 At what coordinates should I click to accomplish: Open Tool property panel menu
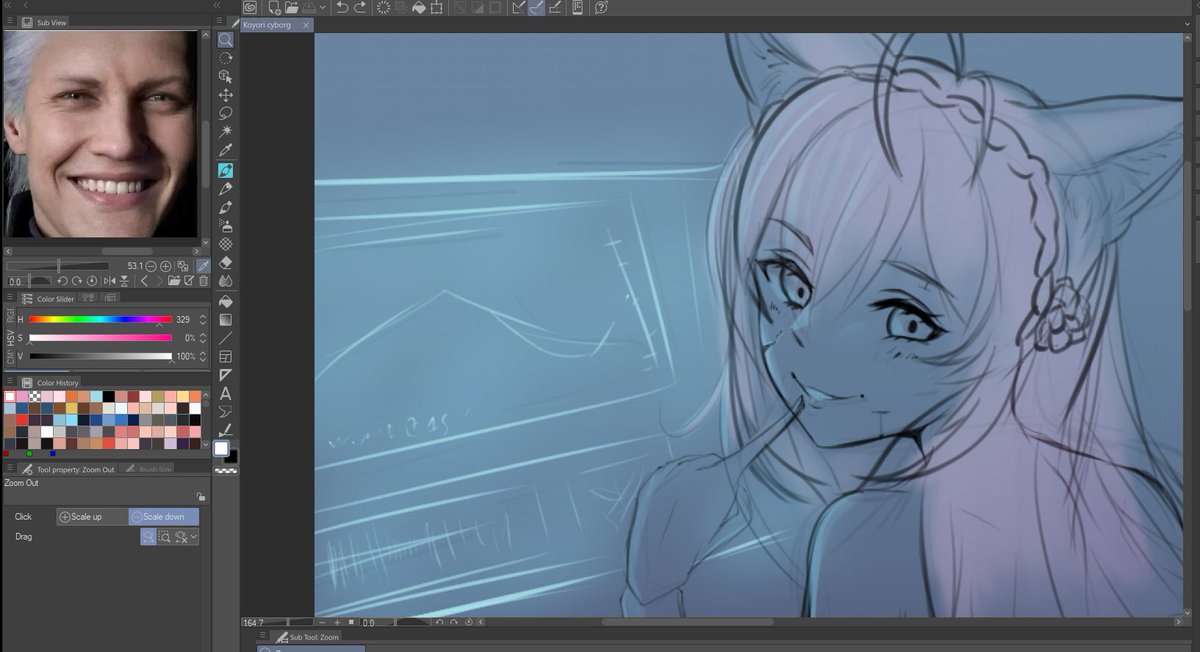(x=10, y=468)
